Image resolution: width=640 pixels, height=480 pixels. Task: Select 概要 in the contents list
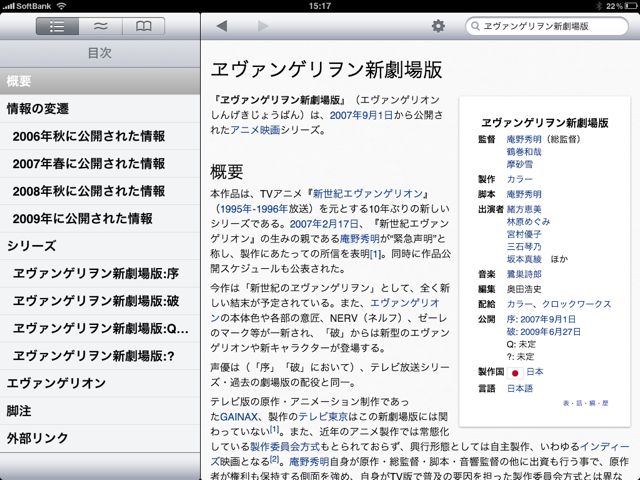coord(100,81)
